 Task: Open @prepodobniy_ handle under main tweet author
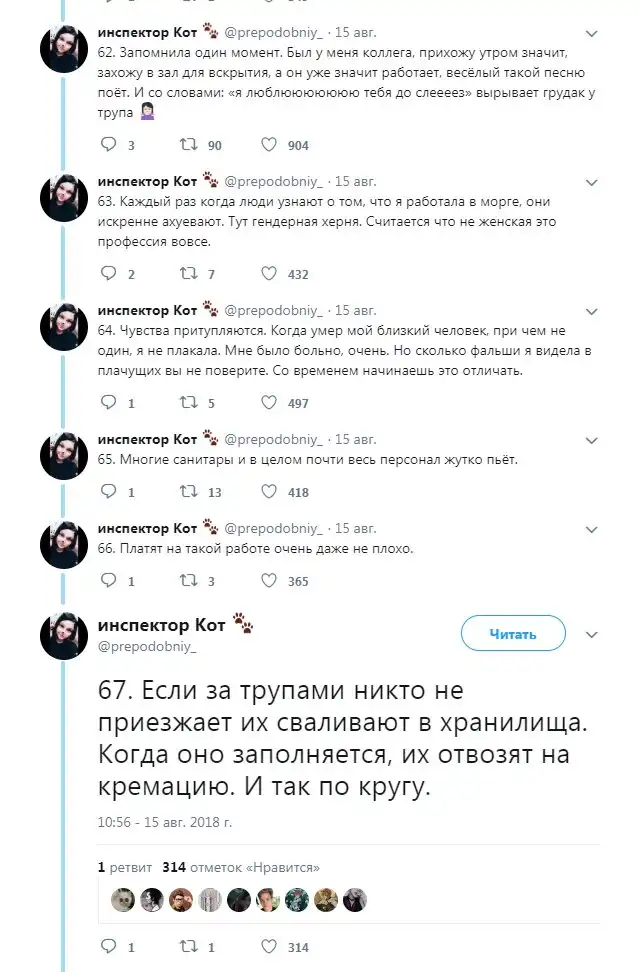[x=148, y=647]
